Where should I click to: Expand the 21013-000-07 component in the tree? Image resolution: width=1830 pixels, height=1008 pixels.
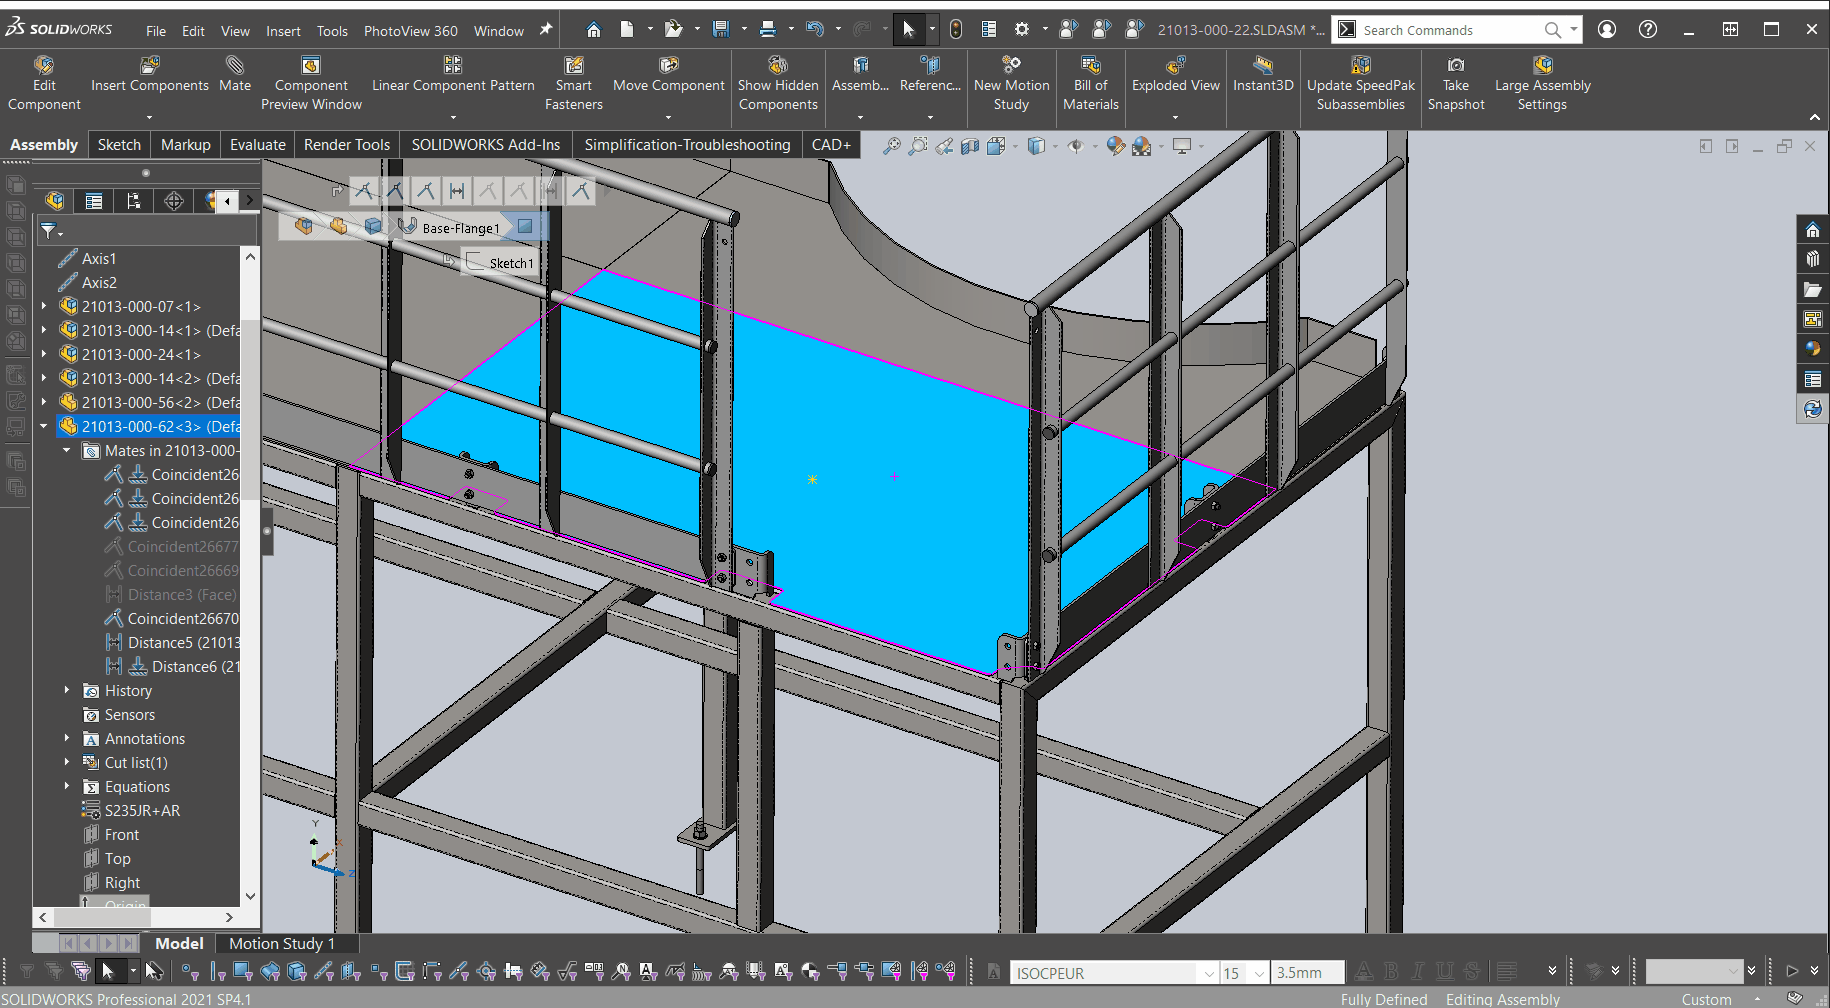tap(43, 306)
